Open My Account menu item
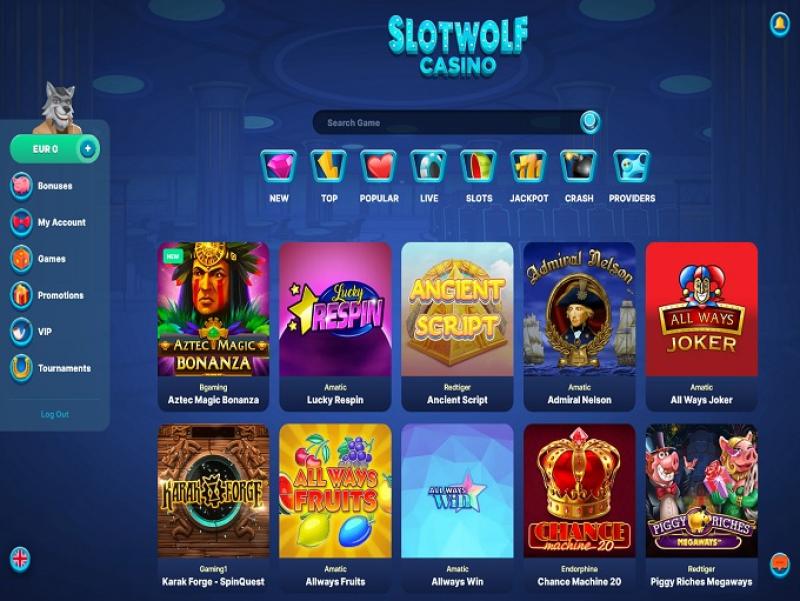Viewport: 800px width, 601px height. click(x=48, y=222)
